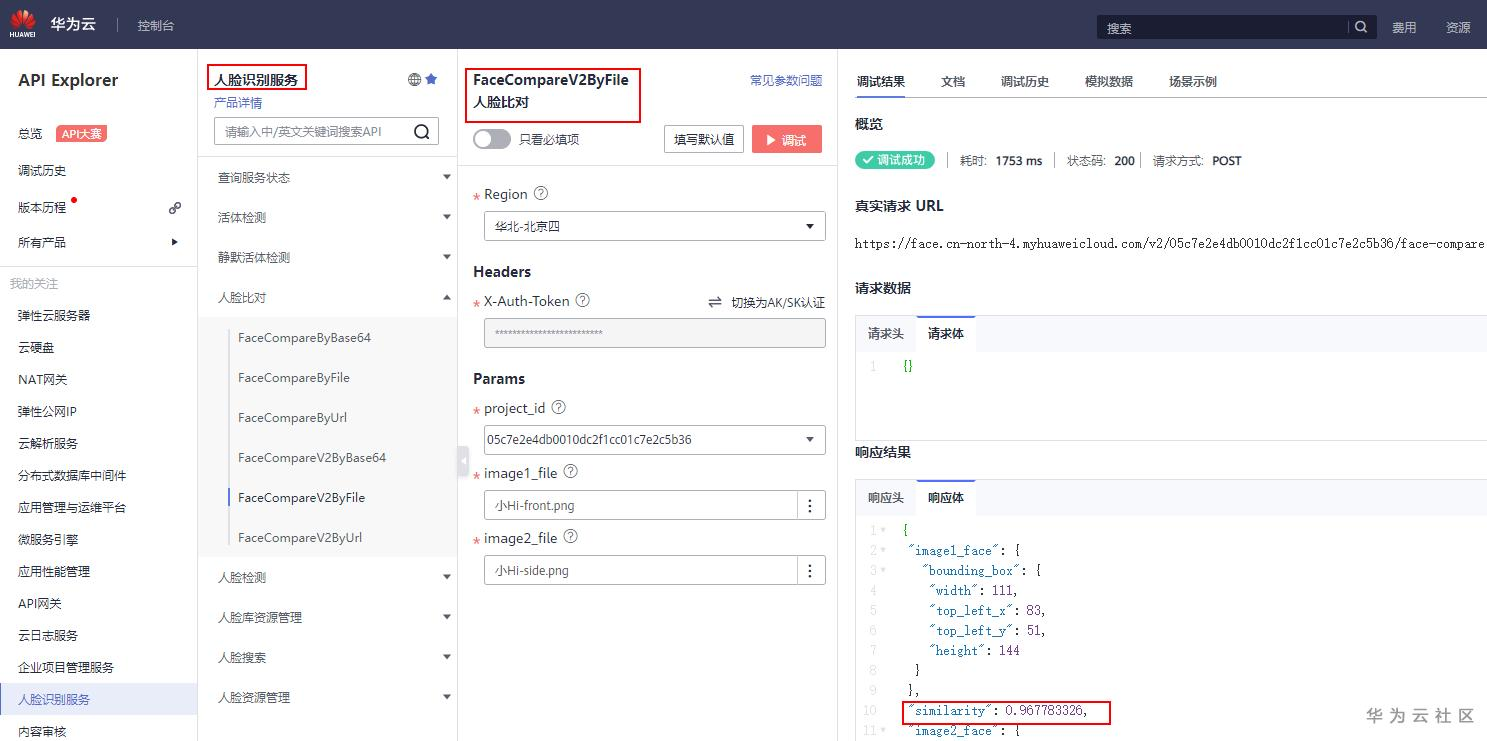The image size is (1487, 741).
Task: Show help for image2_file
Action: (x=571, y=537)
